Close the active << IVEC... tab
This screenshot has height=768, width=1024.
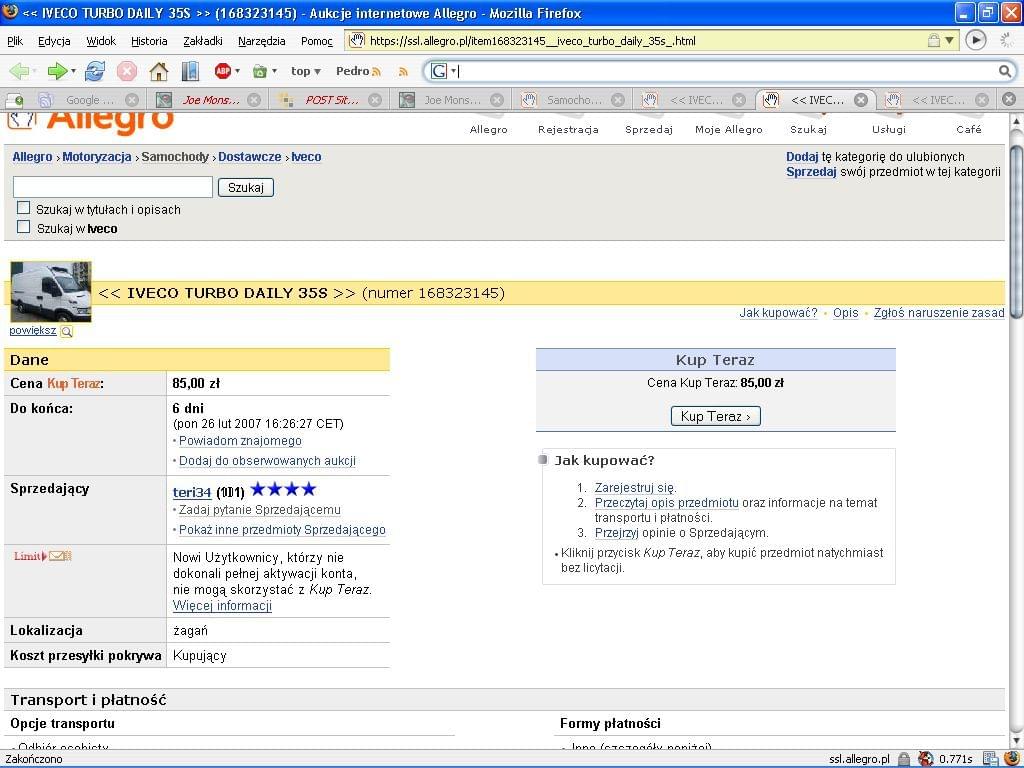click(x=861, y=100)
